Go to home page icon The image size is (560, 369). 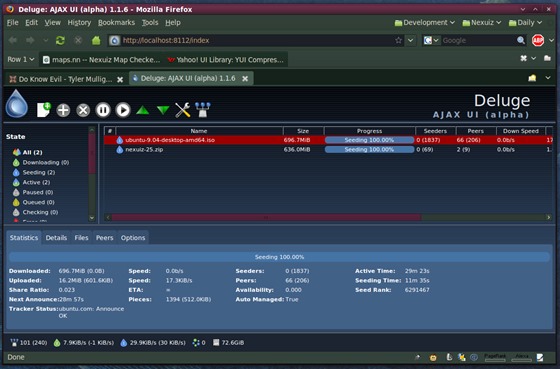(x=96, y=40)
